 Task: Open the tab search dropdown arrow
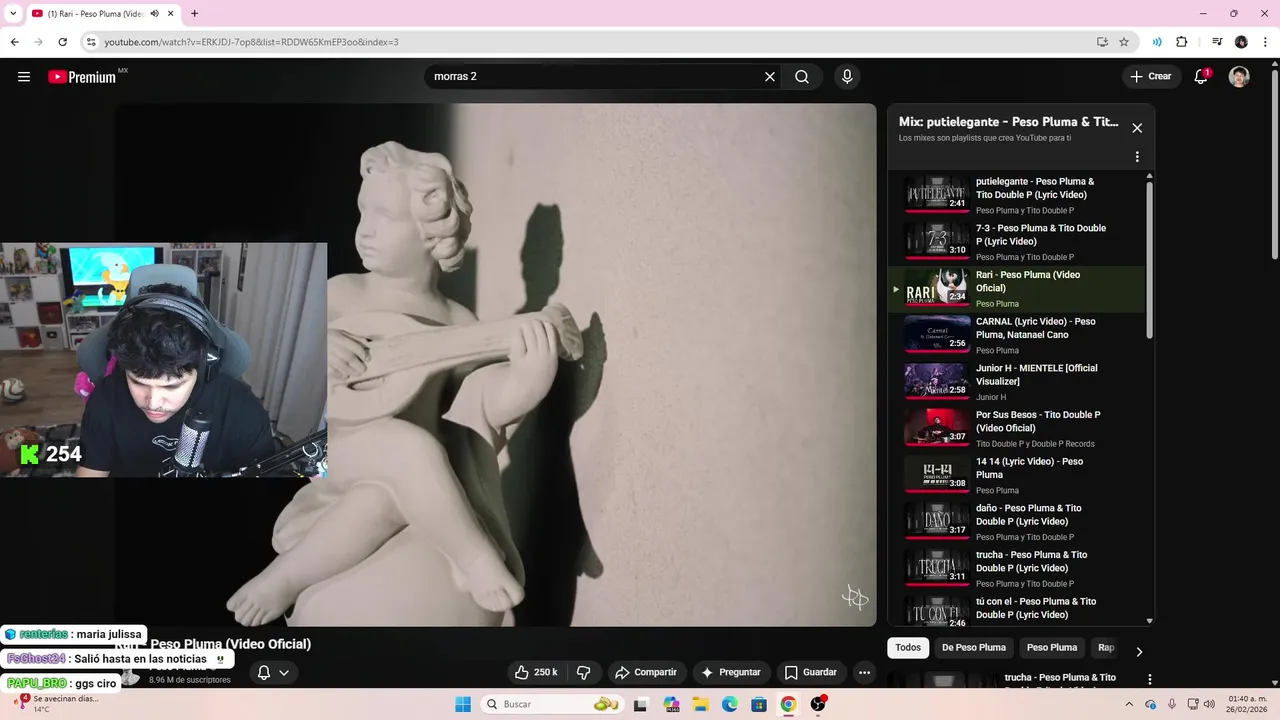tap(13, 13)
